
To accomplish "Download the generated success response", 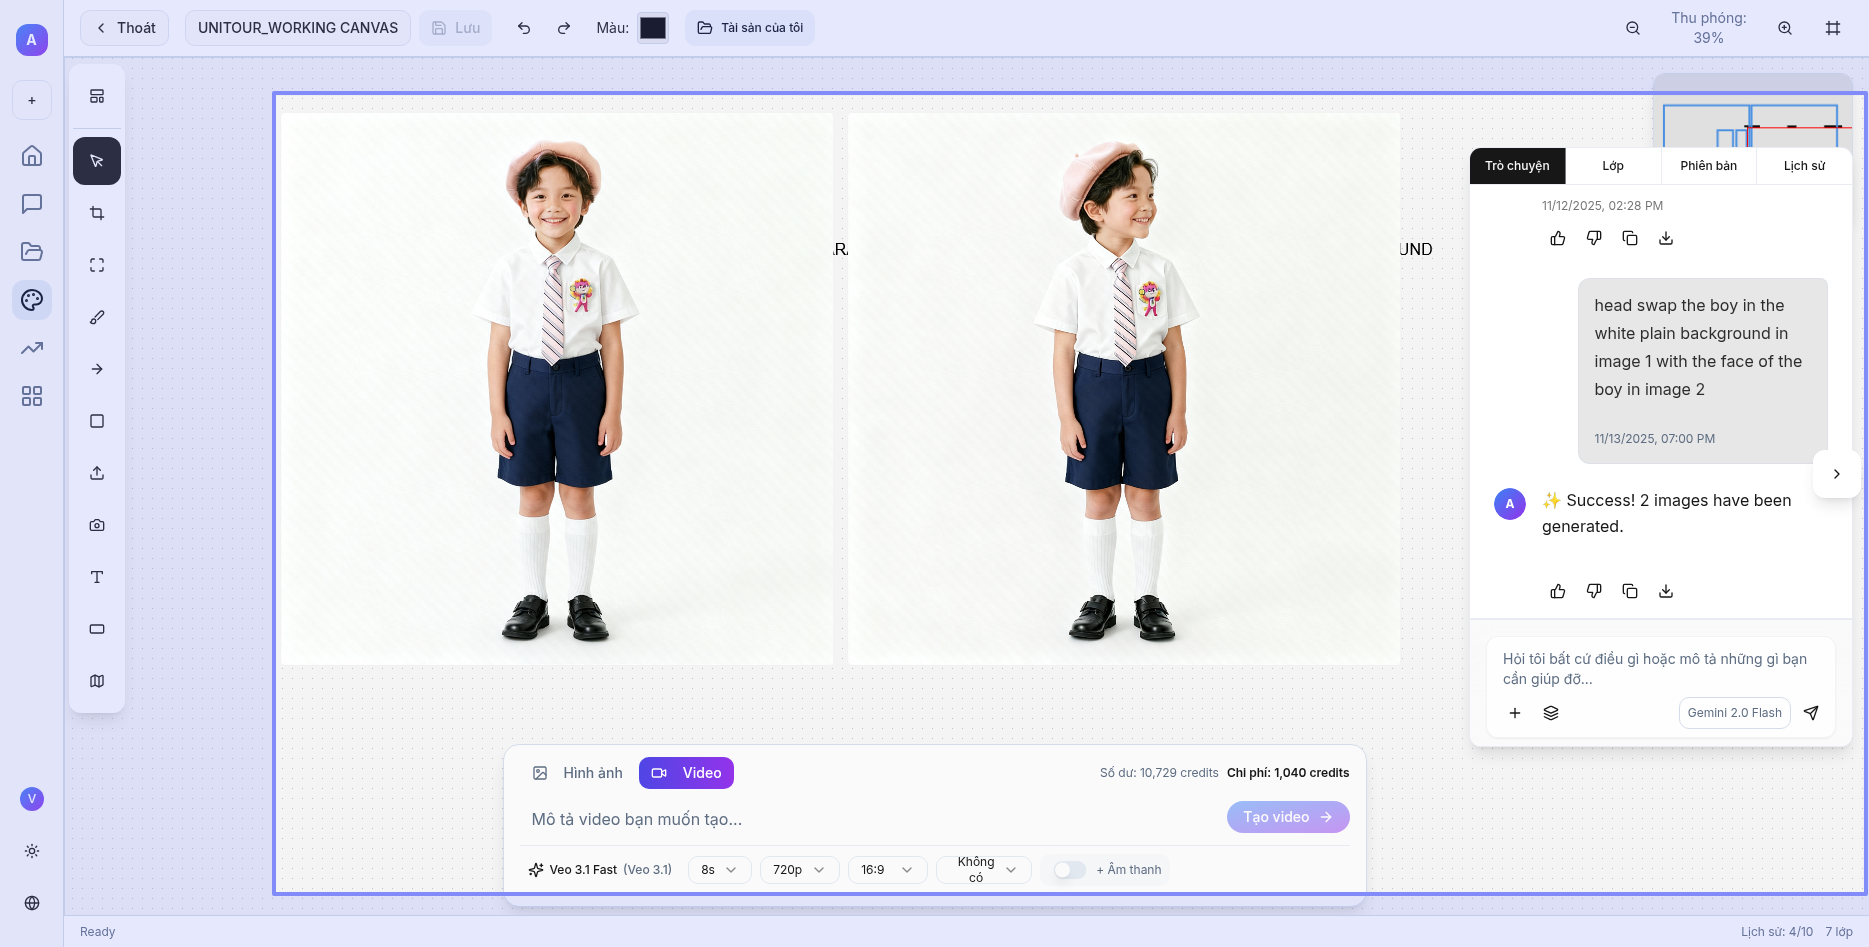I will [x=1666, y=591].
